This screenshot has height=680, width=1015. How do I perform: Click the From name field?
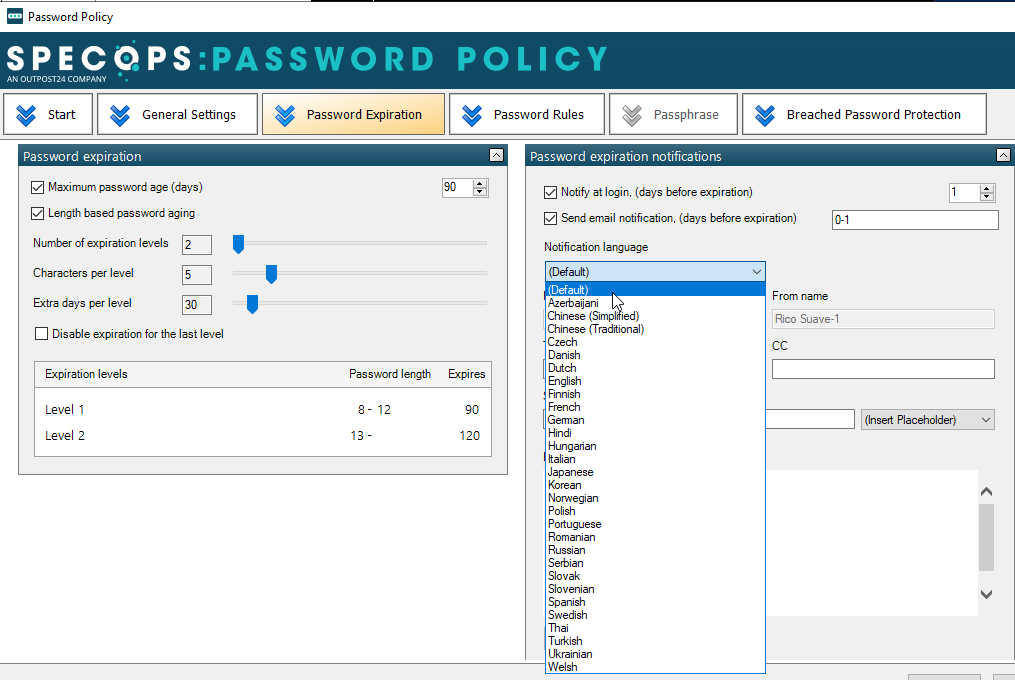(883, 319)
